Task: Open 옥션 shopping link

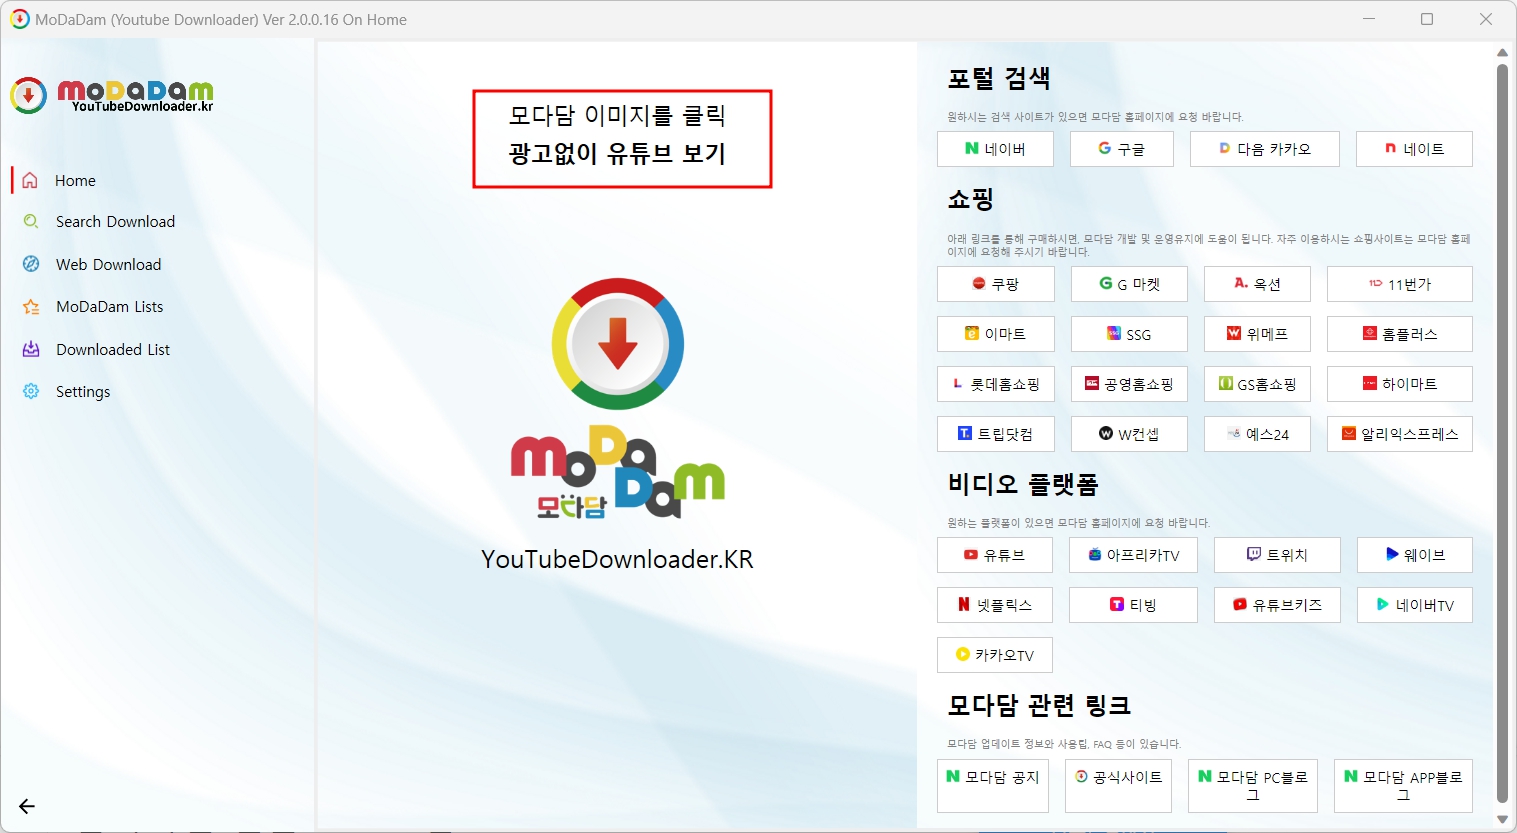Action: point(1257,284)
